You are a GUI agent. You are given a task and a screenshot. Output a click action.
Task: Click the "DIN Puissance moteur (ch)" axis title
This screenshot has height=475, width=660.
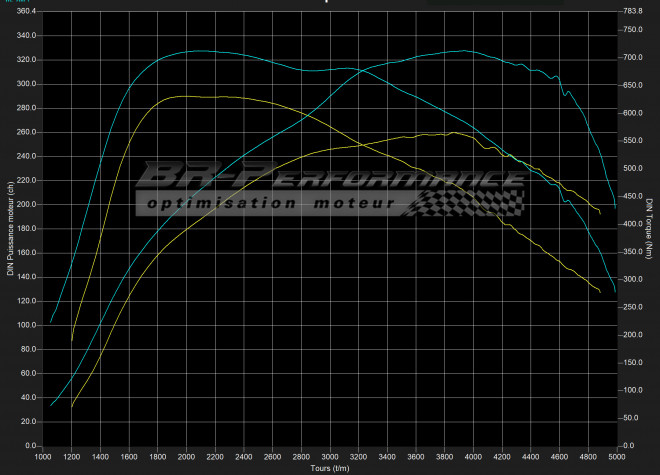(8, 228)
